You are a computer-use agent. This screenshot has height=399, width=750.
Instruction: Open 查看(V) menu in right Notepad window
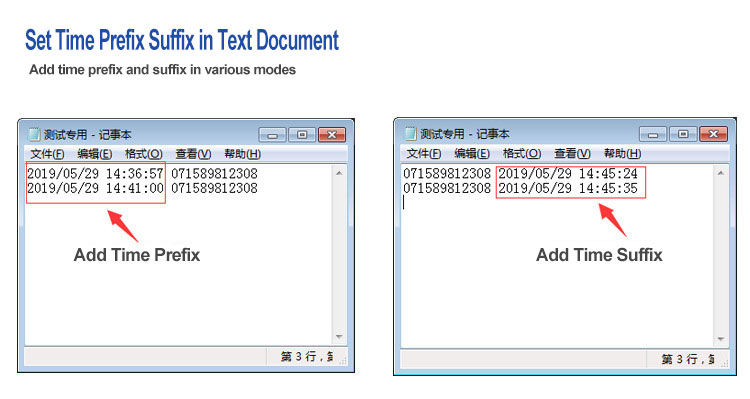click(x=572, y=154)
